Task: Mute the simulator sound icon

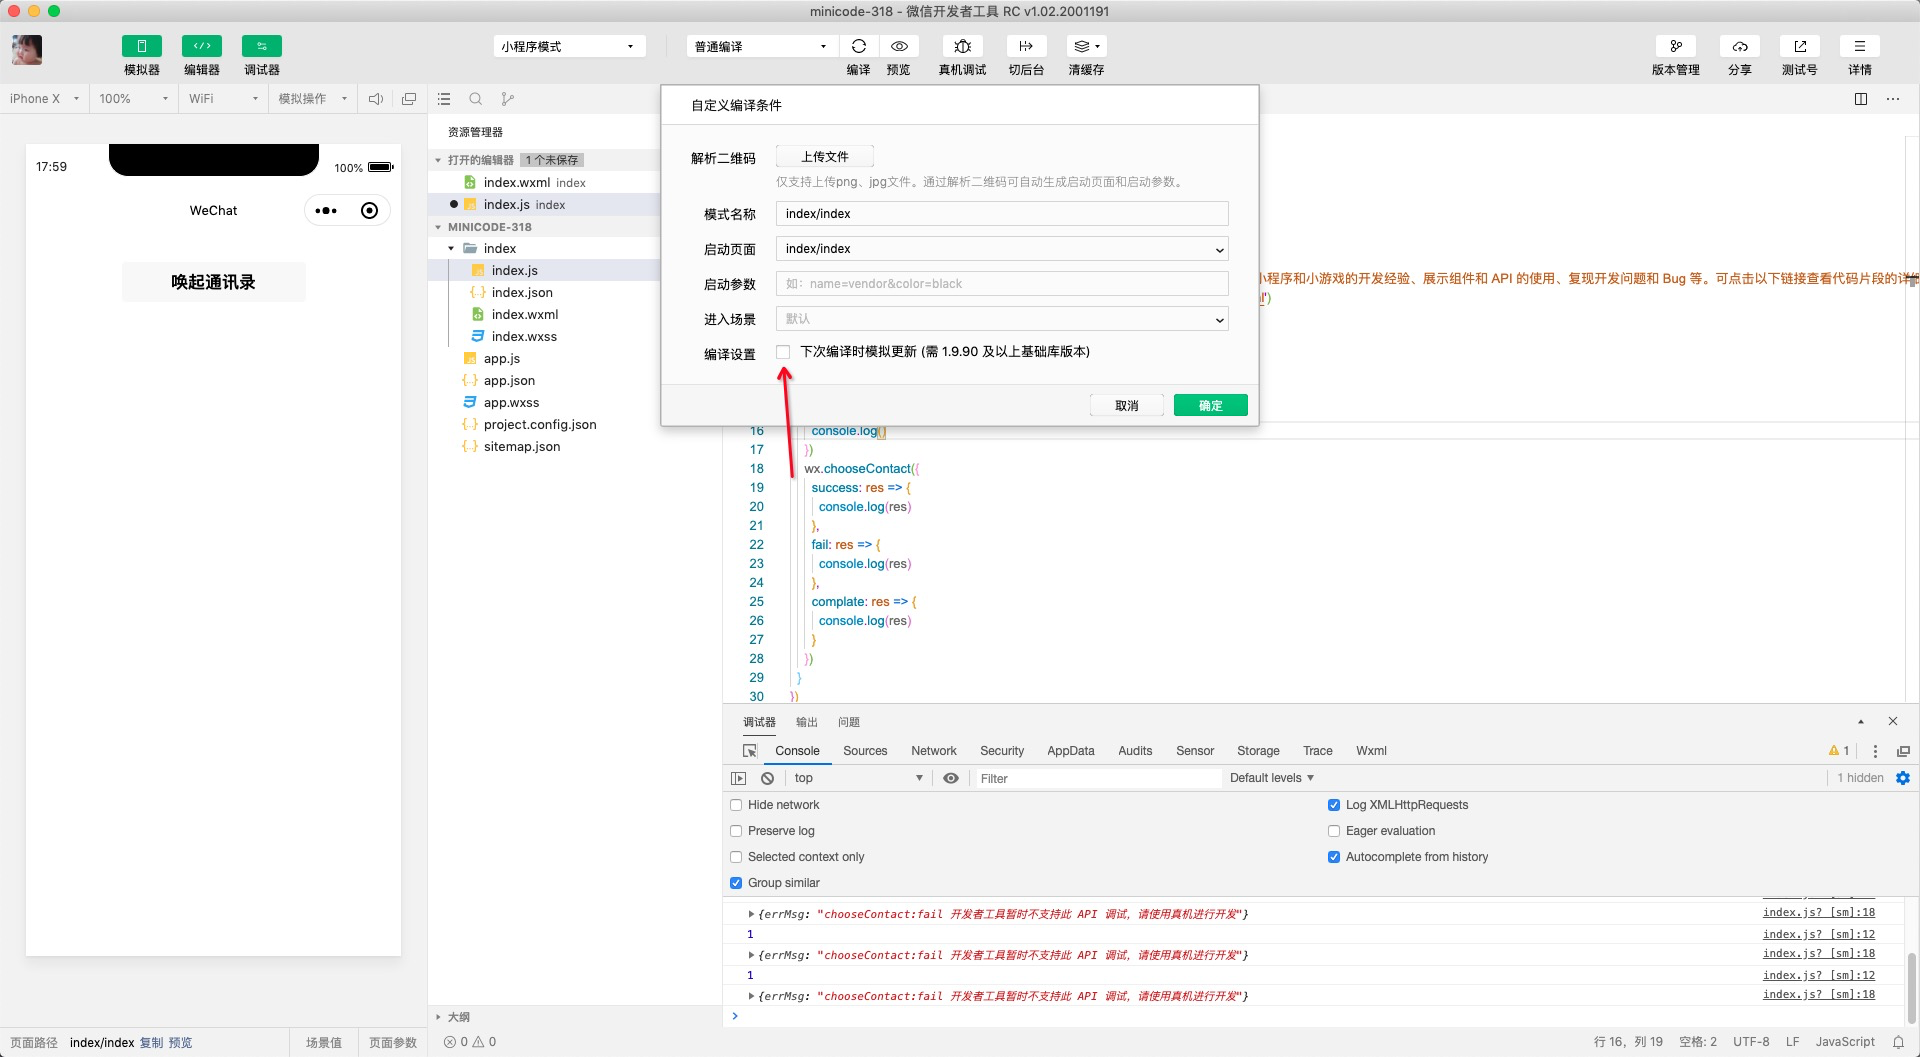Action: pos(376,99)
